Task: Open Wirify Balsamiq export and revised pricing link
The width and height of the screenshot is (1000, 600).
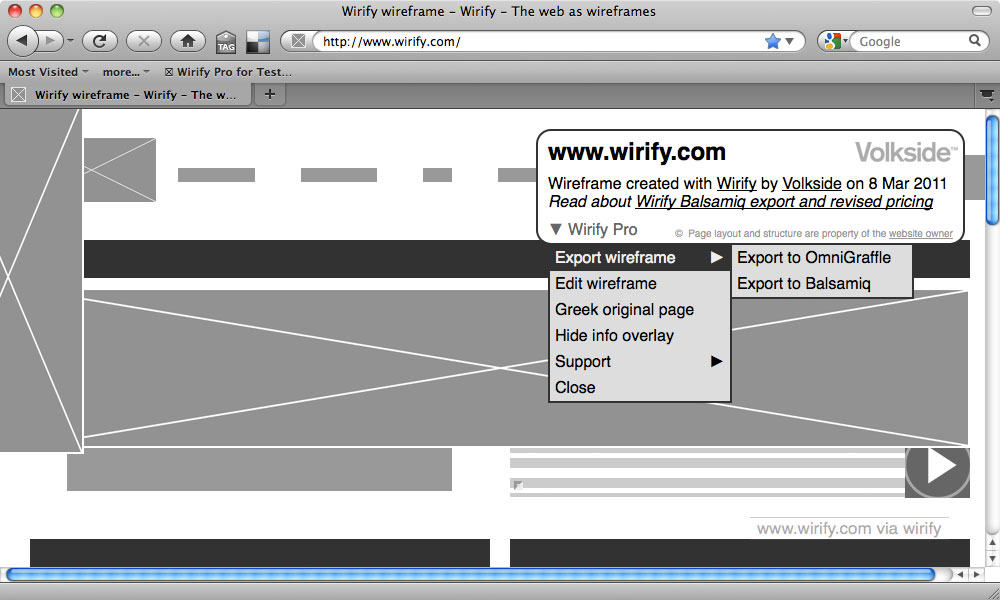Action: [x=784, y=202]
